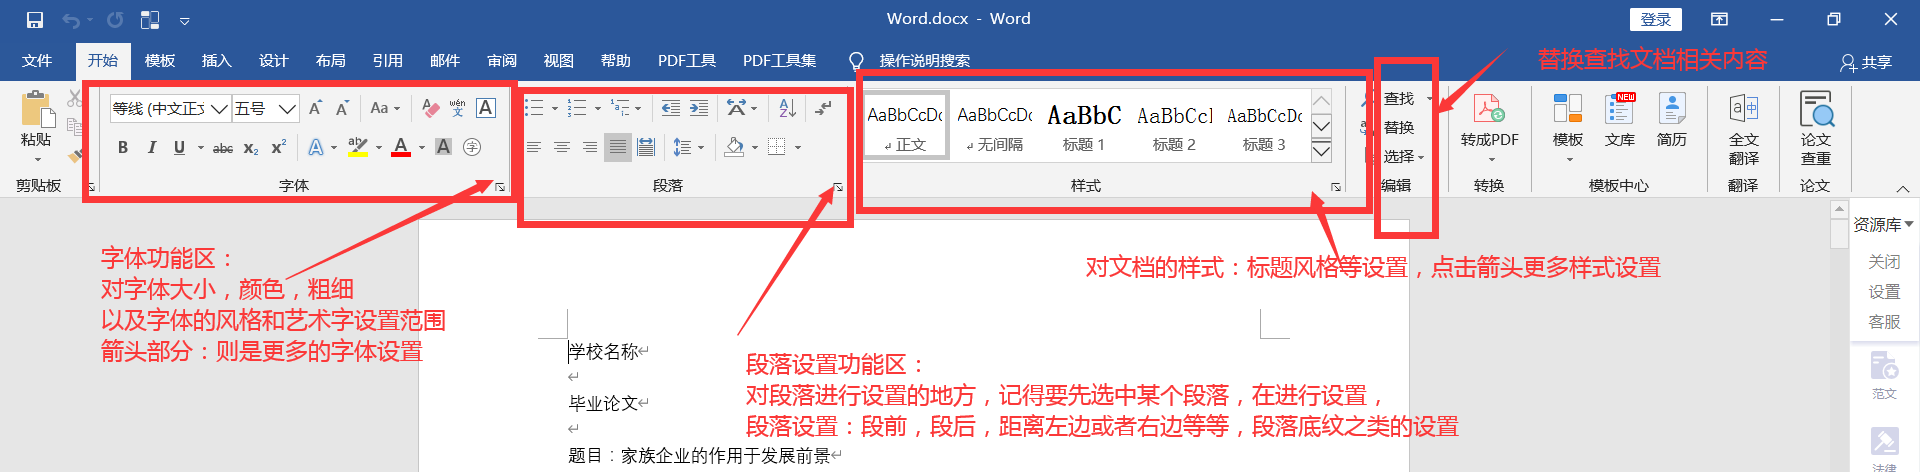Toggle Italic formatting
Image resolution: width=1920 pixels, height=472 pixels.
(x=151, y=147)
